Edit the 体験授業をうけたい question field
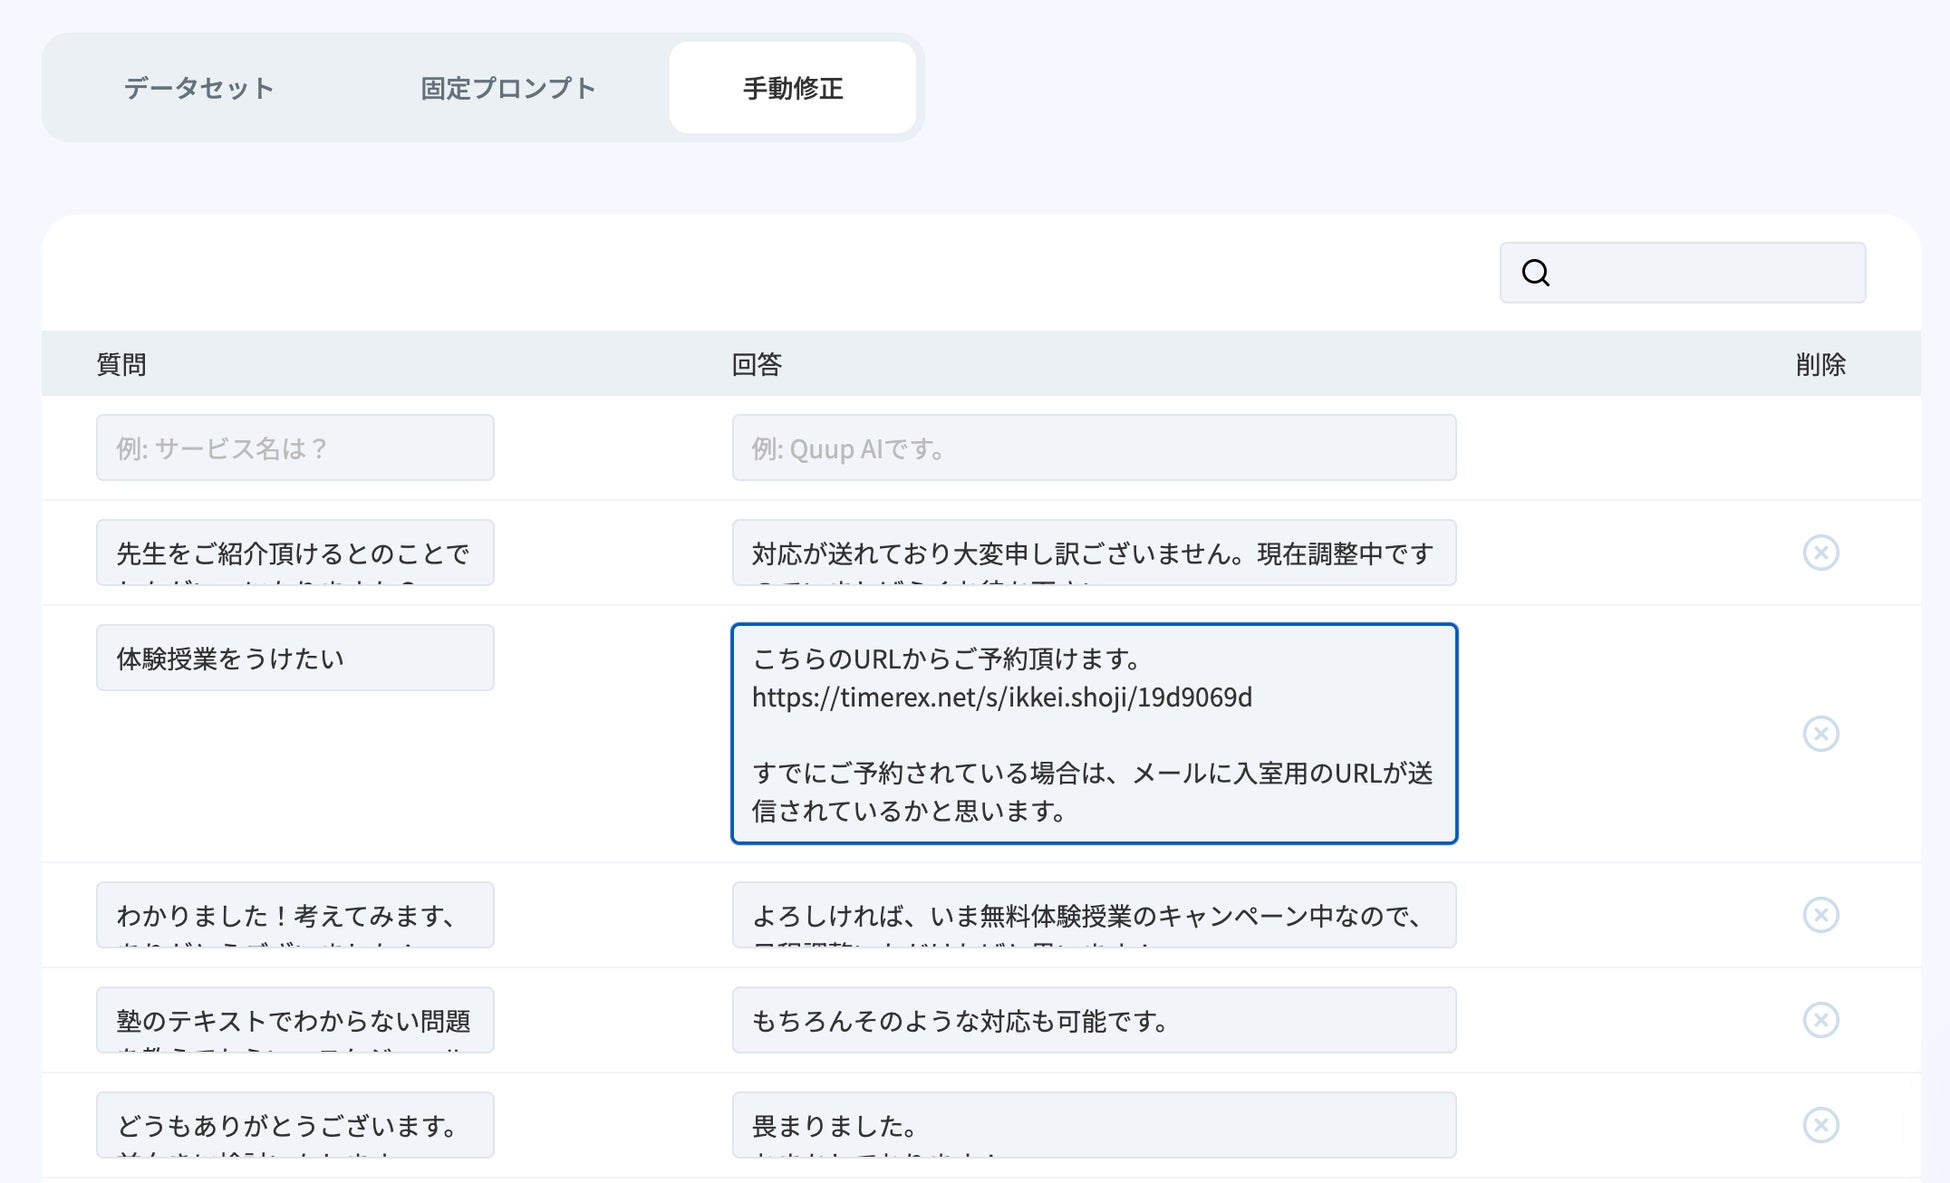The width and height of the screenshot is (1950, 1183). (x=295, y=657)
